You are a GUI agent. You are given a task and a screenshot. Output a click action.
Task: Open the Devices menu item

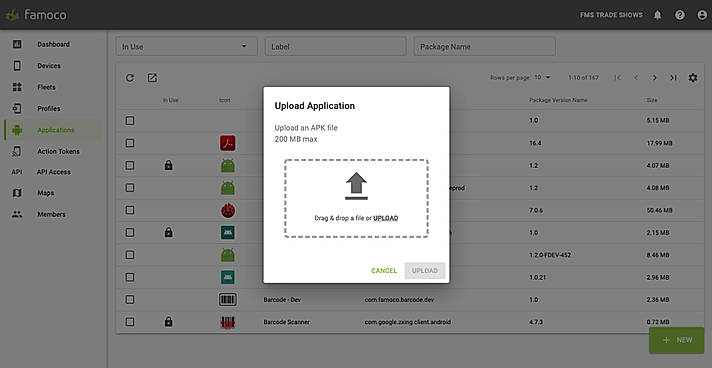[49, 66]
